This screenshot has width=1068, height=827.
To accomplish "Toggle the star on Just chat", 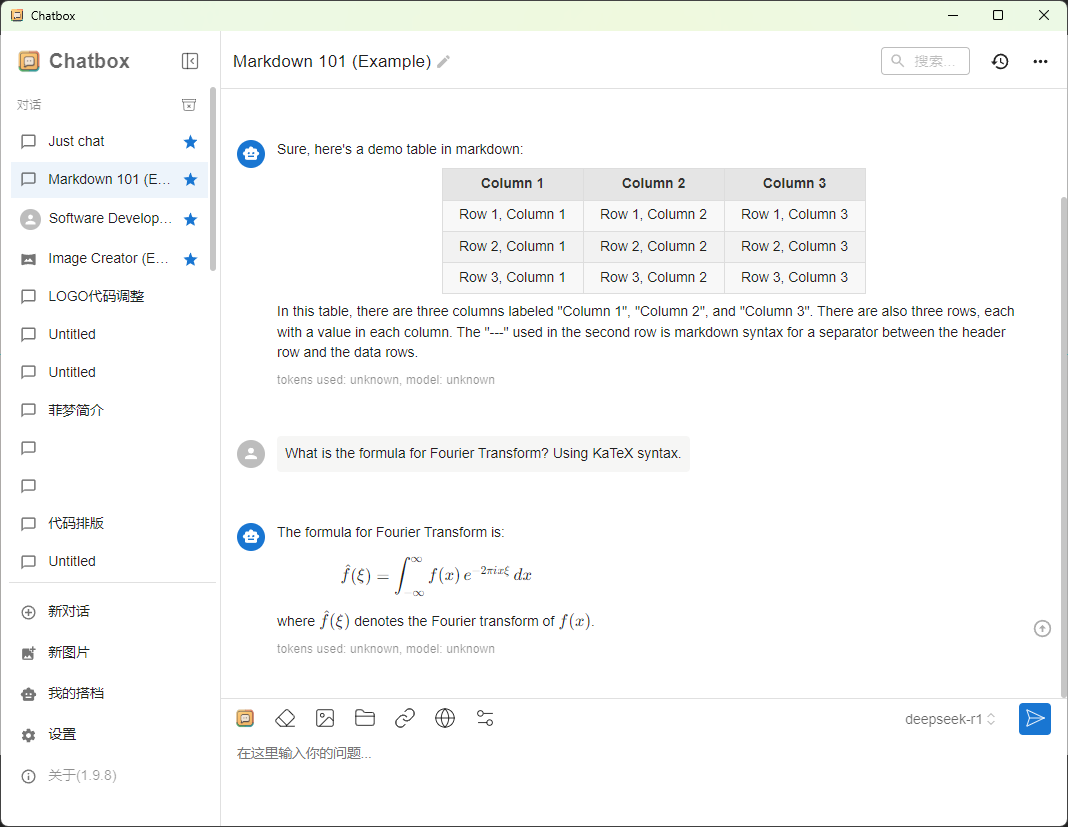I will [x=191, y=142].
